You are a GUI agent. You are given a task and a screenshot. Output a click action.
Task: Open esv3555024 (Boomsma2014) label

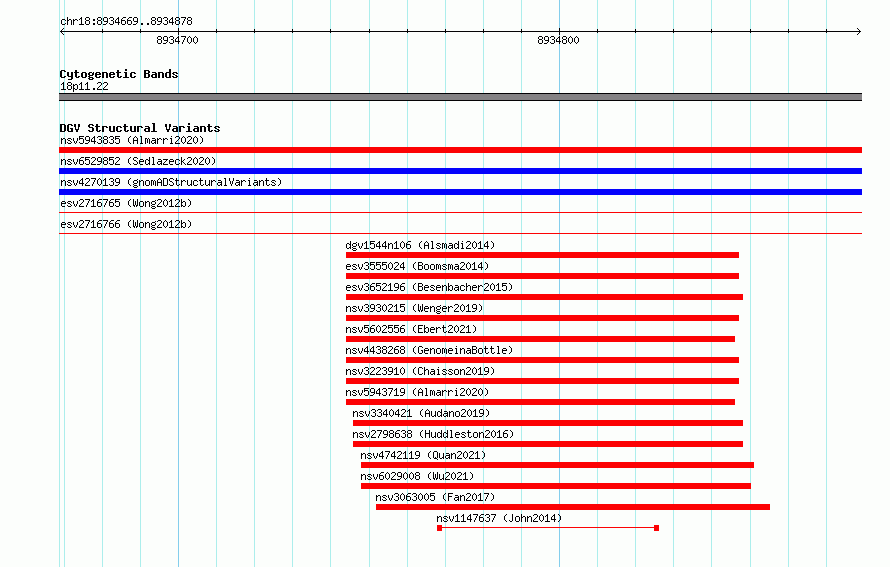(417, 266)
